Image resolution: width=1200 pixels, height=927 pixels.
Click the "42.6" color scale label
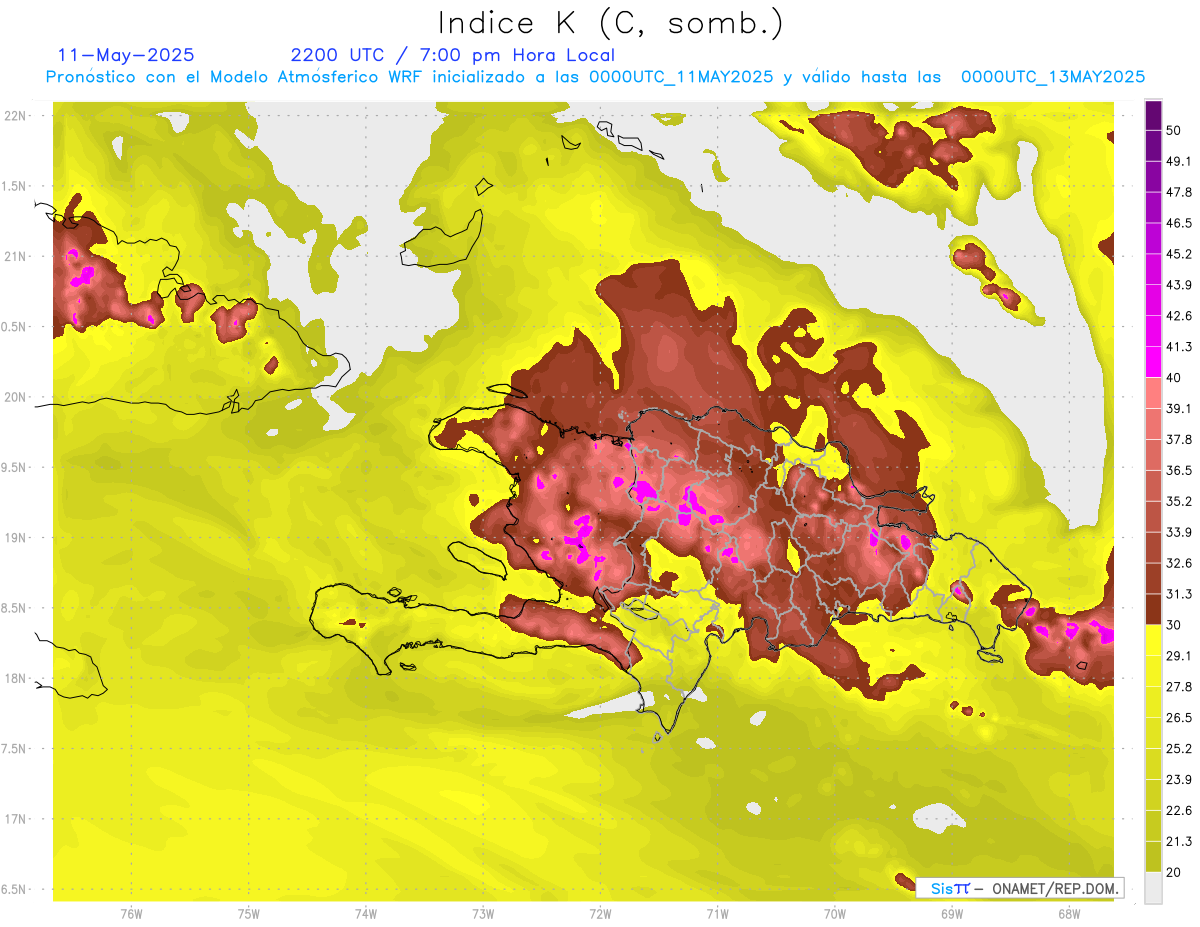[x=1179, y=316]
